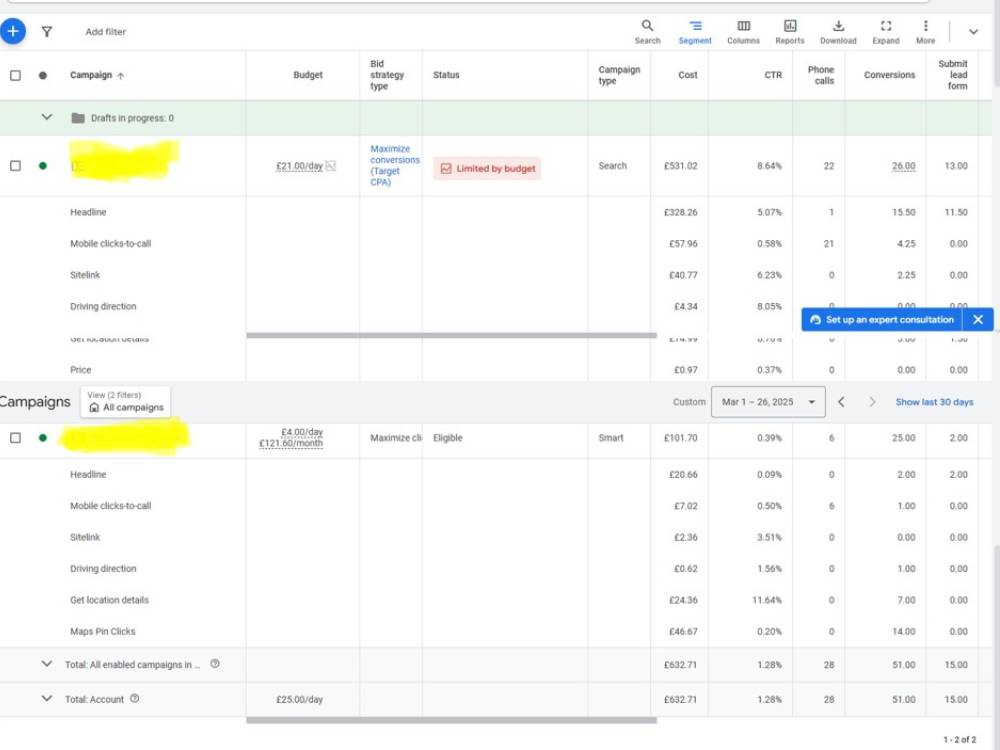Click green status dot of Search campaign
The width and height of the screenshot is (1000, 750).
click(x=43, y=166)
